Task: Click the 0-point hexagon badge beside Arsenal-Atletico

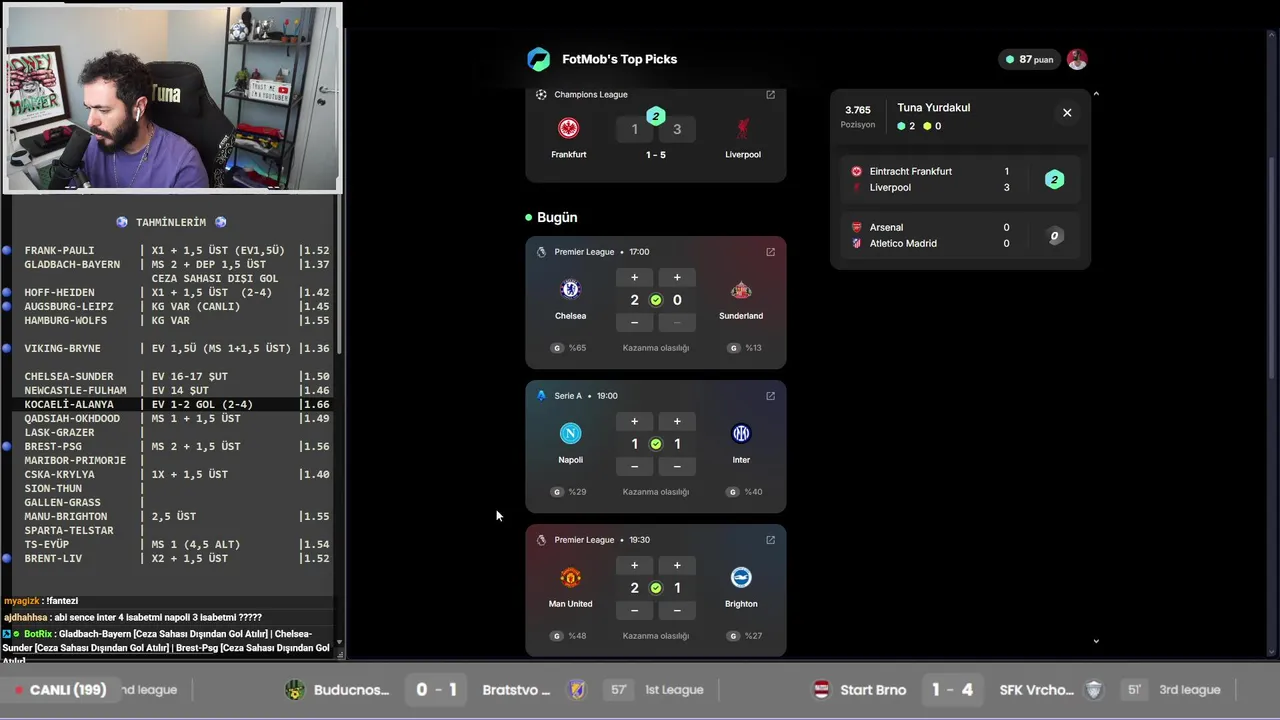Action: (1054, 236)
